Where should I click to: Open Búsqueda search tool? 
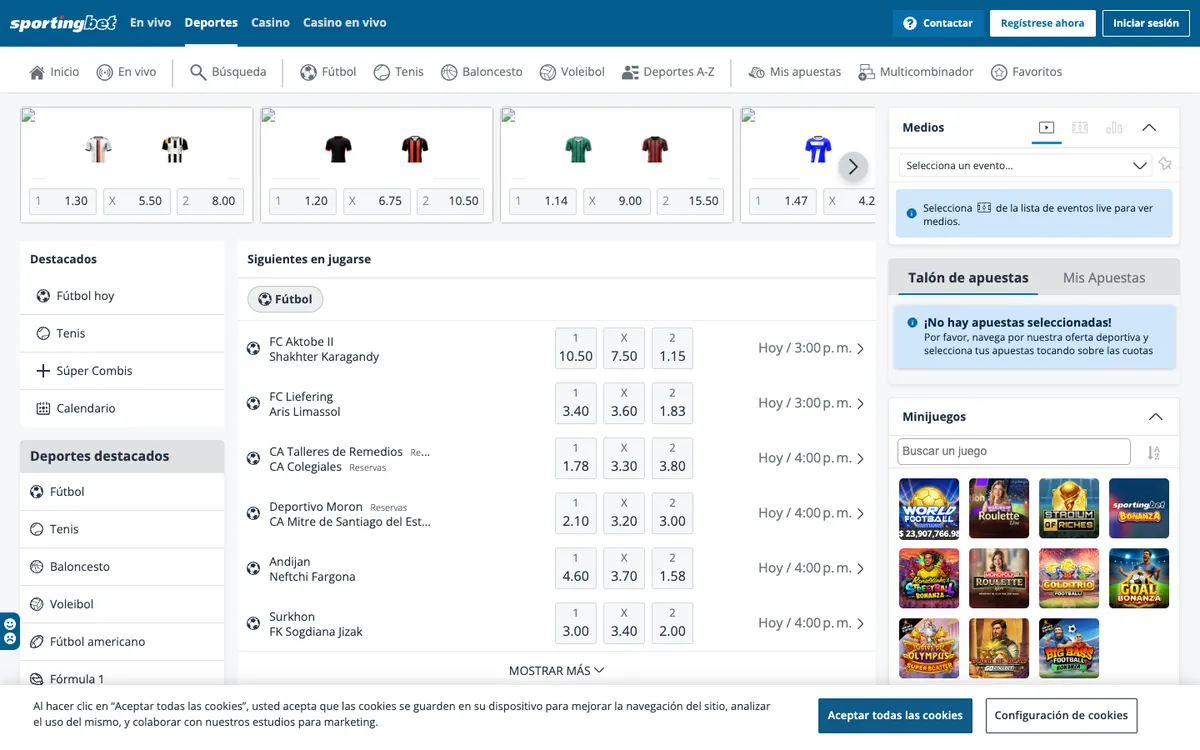[228, 72]
